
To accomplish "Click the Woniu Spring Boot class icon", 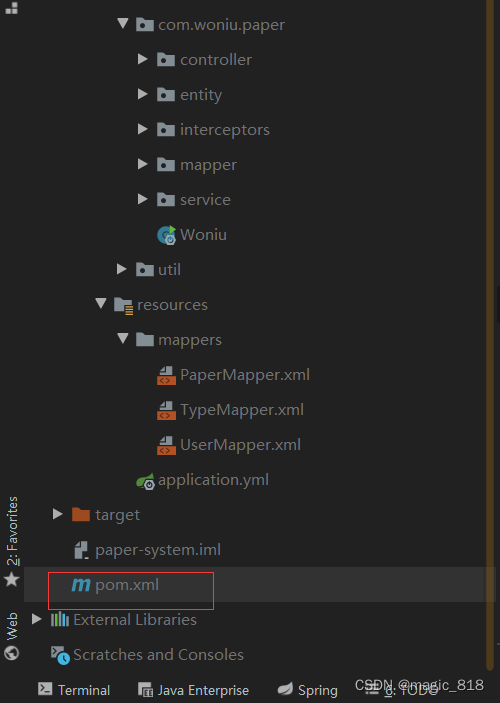I will 167,235.
